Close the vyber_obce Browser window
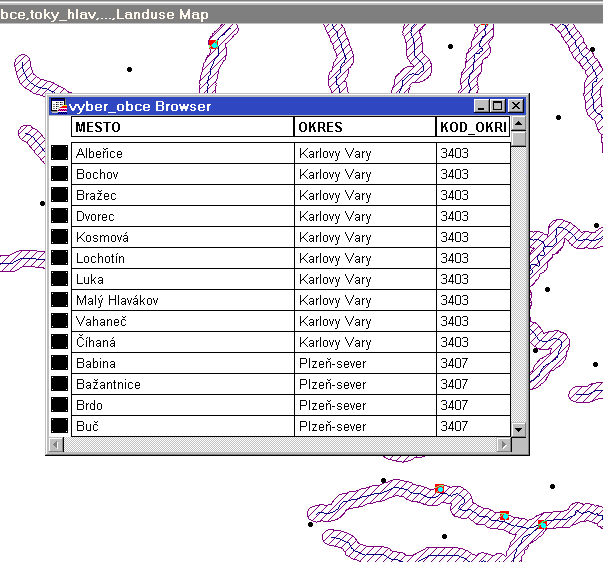The height and width of the screenshot is (562, 603). point(516,106)
